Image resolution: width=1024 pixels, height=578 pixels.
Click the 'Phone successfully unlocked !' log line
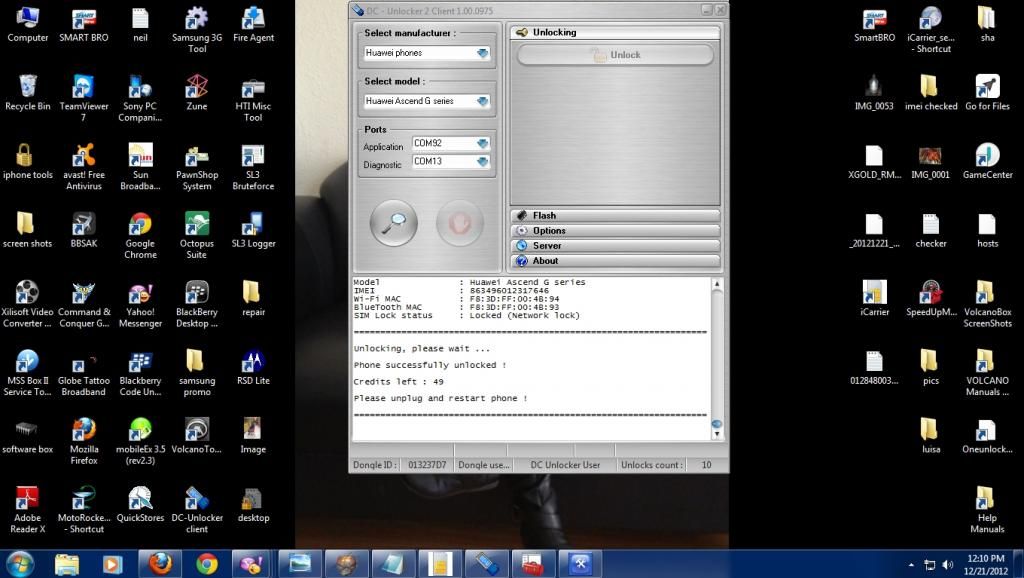[x=430, y=365]
